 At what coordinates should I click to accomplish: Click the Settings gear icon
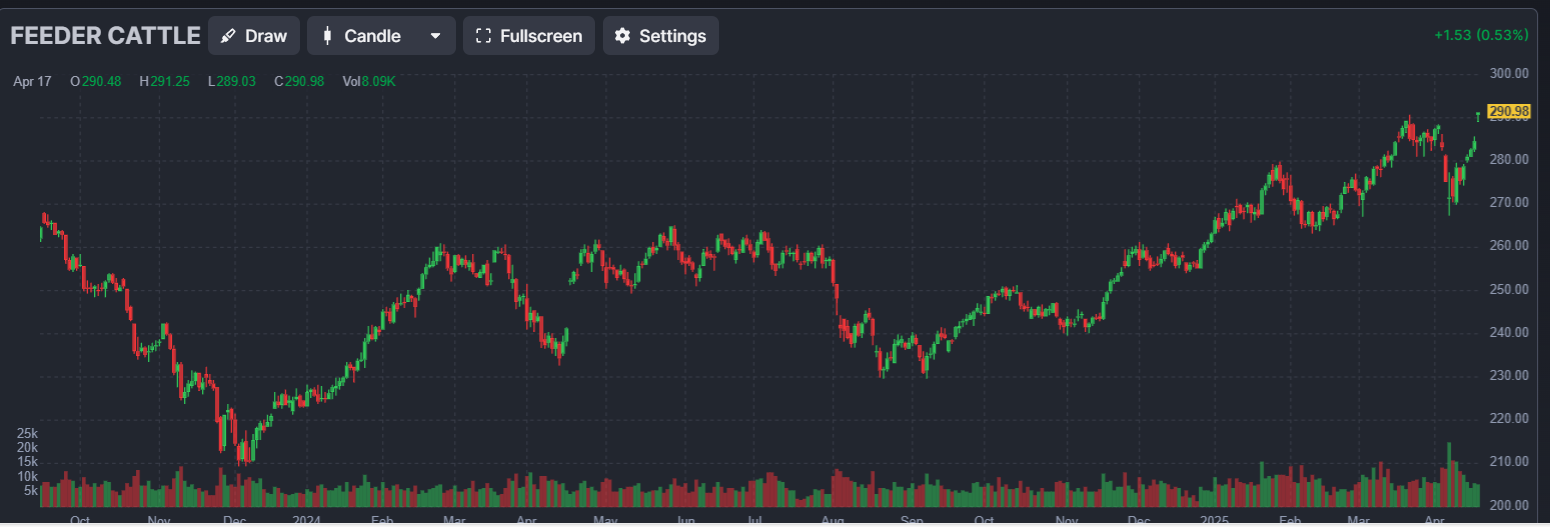point(622,36)
